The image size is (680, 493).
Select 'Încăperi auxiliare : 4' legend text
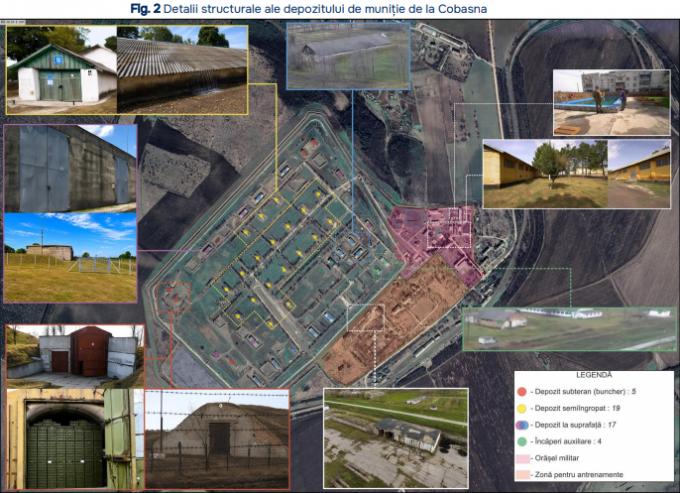[x=568, y=441]
